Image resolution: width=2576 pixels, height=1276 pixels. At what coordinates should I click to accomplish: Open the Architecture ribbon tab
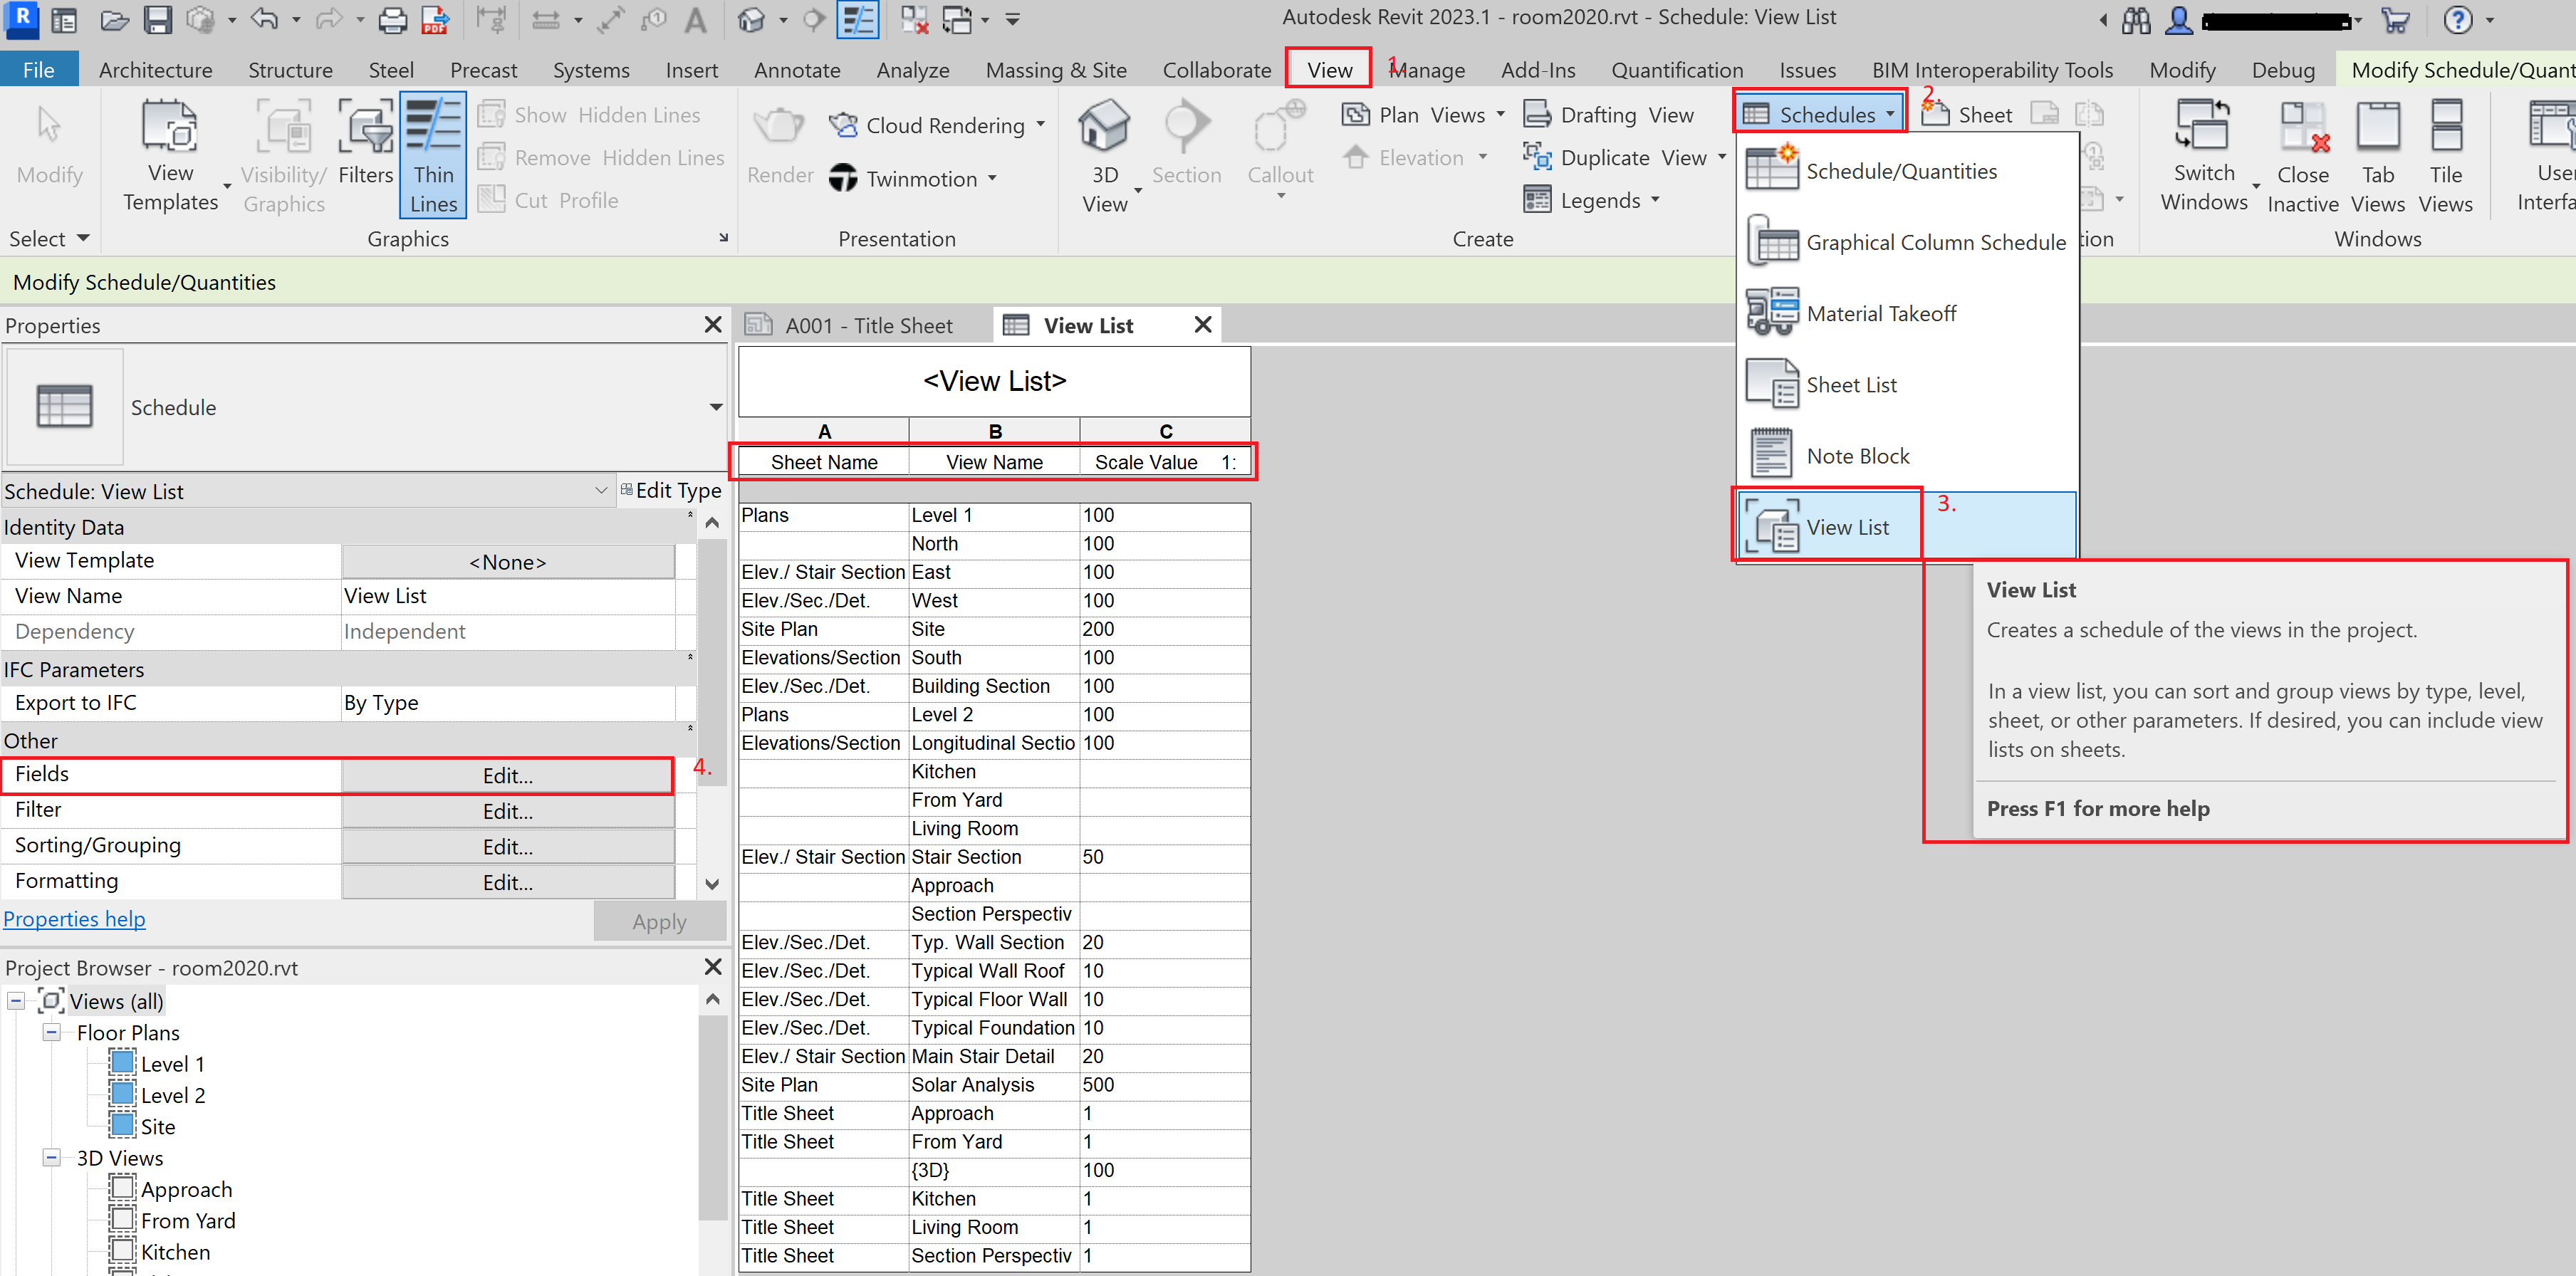click(155, 70)
